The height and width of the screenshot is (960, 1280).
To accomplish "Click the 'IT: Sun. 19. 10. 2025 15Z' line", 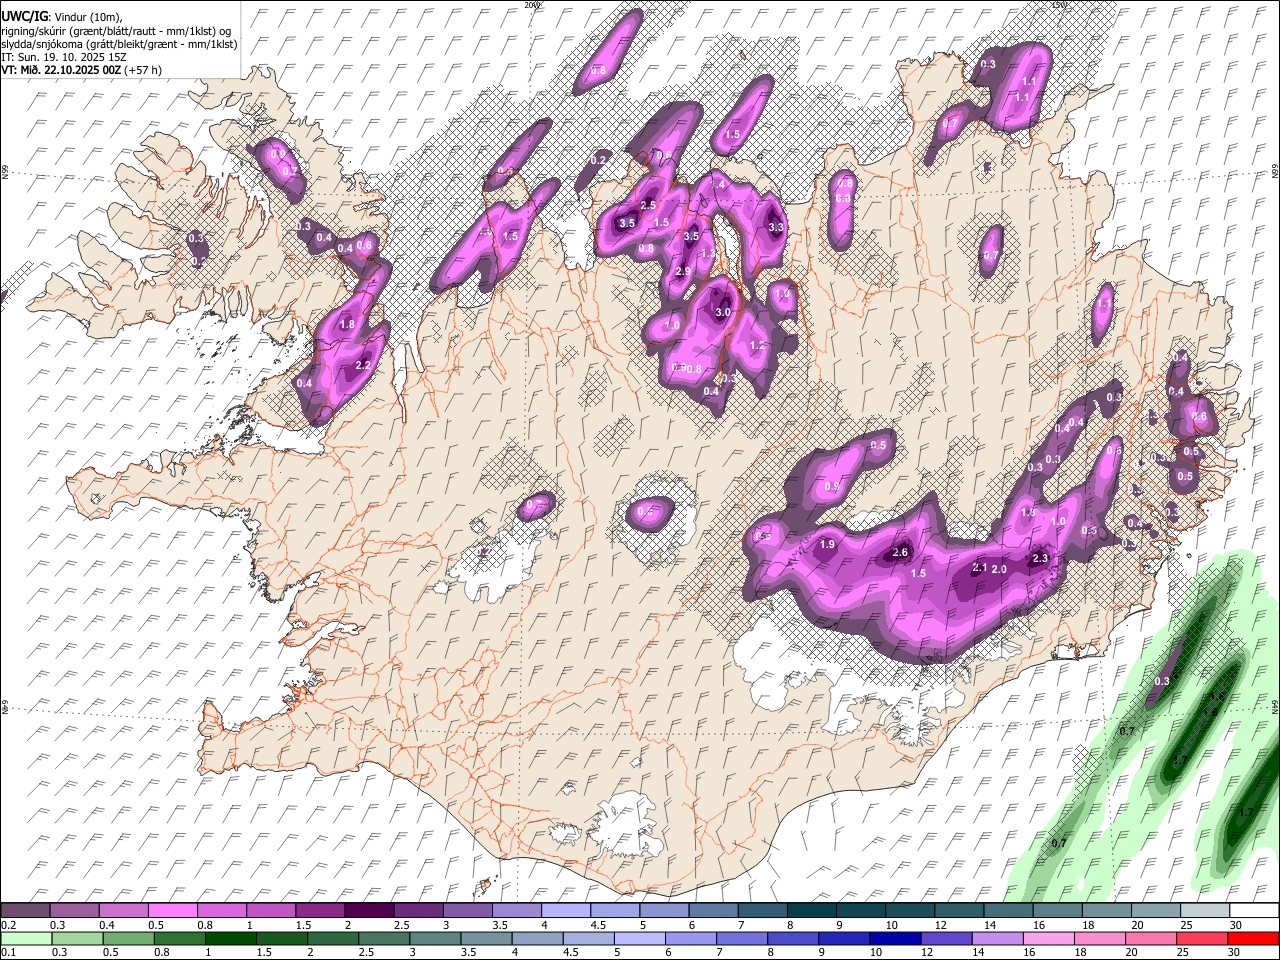I will (x=64, y=57).
